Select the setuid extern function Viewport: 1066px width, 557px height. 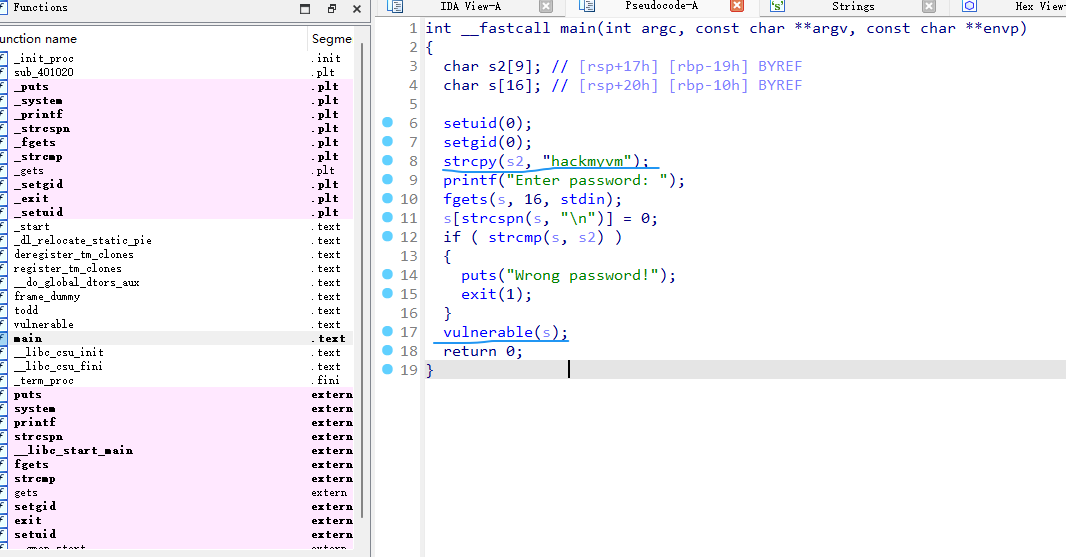tap(177, 535)
